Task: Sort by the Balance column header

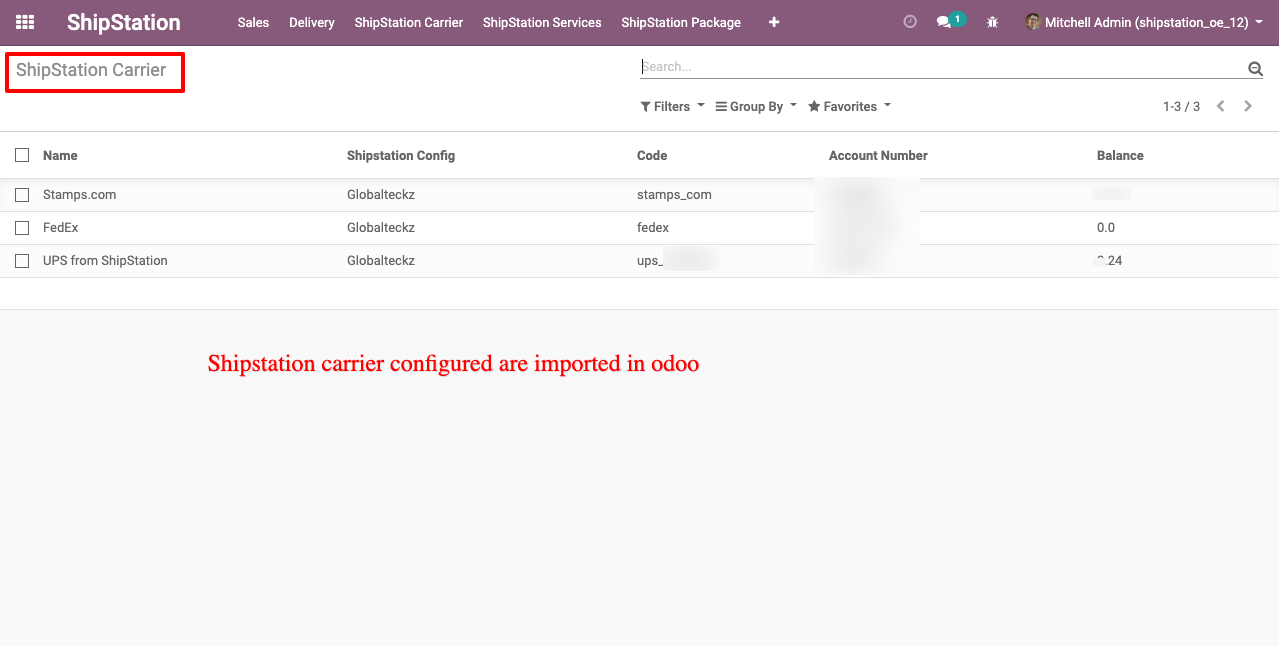Action: tap(1120, 155)
